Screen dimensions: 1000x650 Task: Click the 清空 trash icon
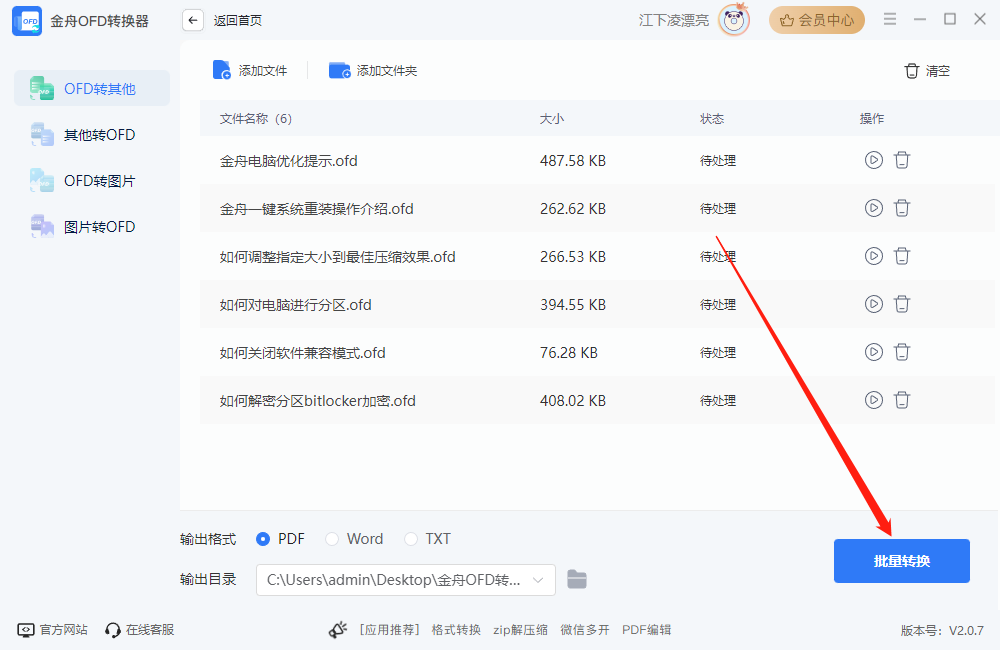[911, 71]
